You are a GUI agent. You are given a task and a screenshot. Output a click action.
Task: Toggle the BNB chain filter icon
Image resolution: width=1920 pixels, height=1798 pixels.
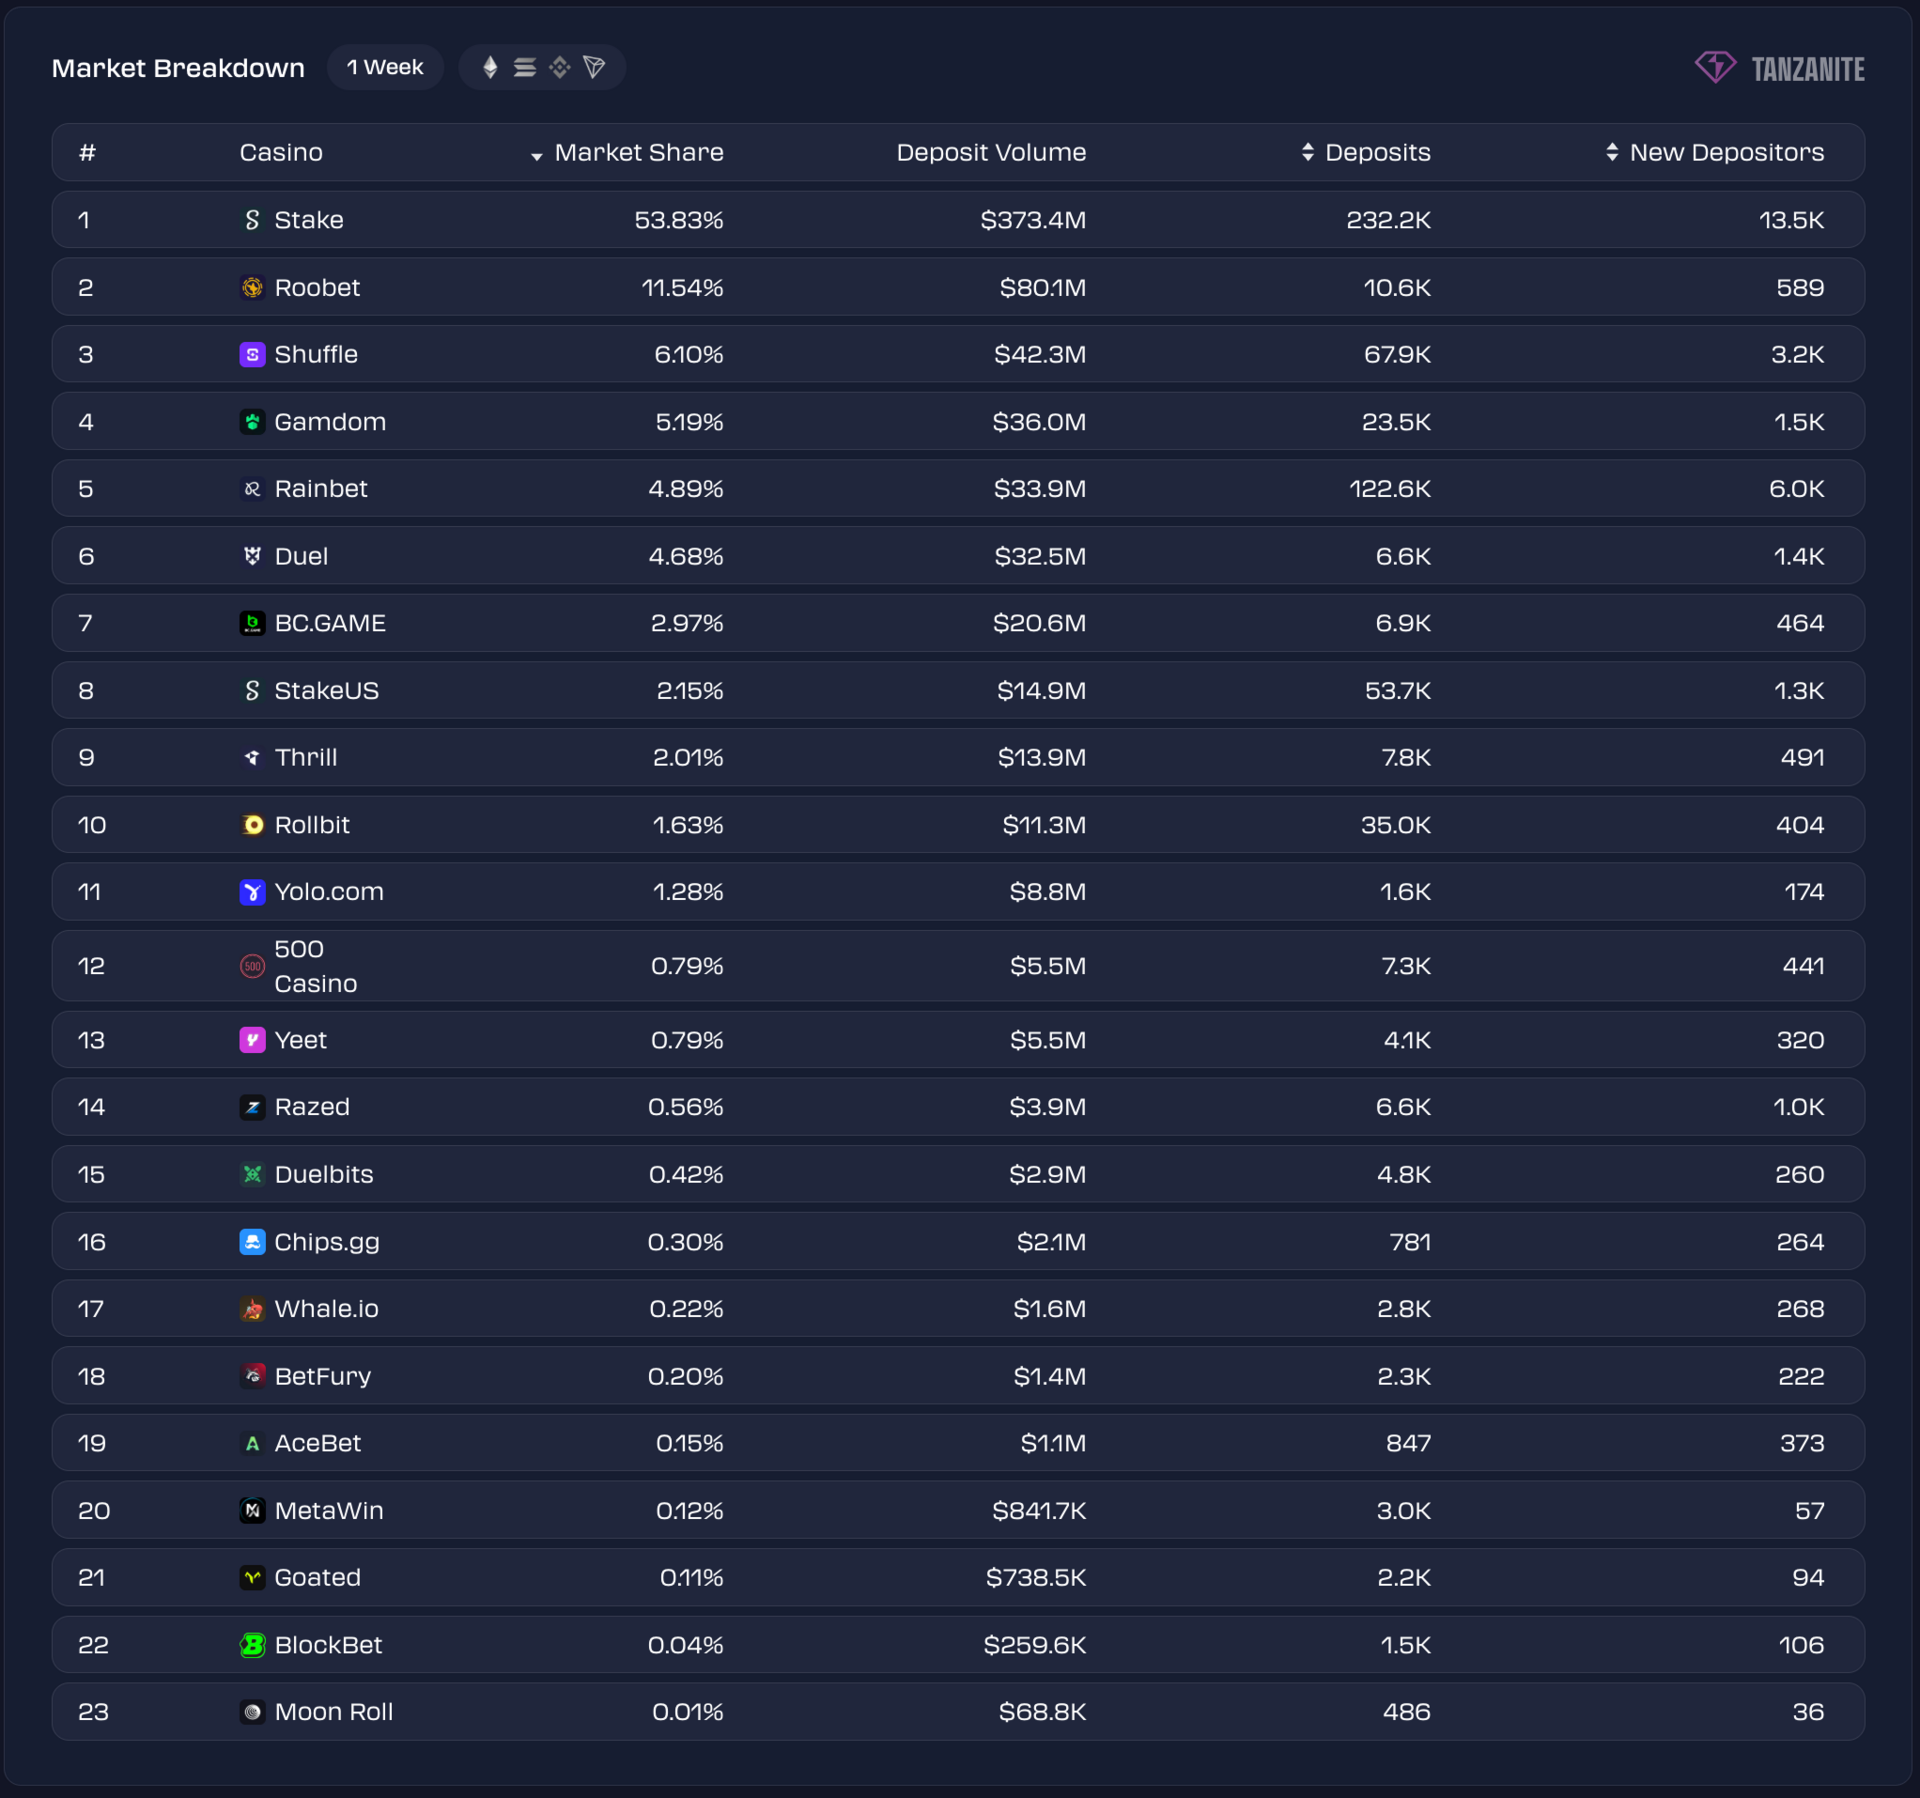pos(560,67)
